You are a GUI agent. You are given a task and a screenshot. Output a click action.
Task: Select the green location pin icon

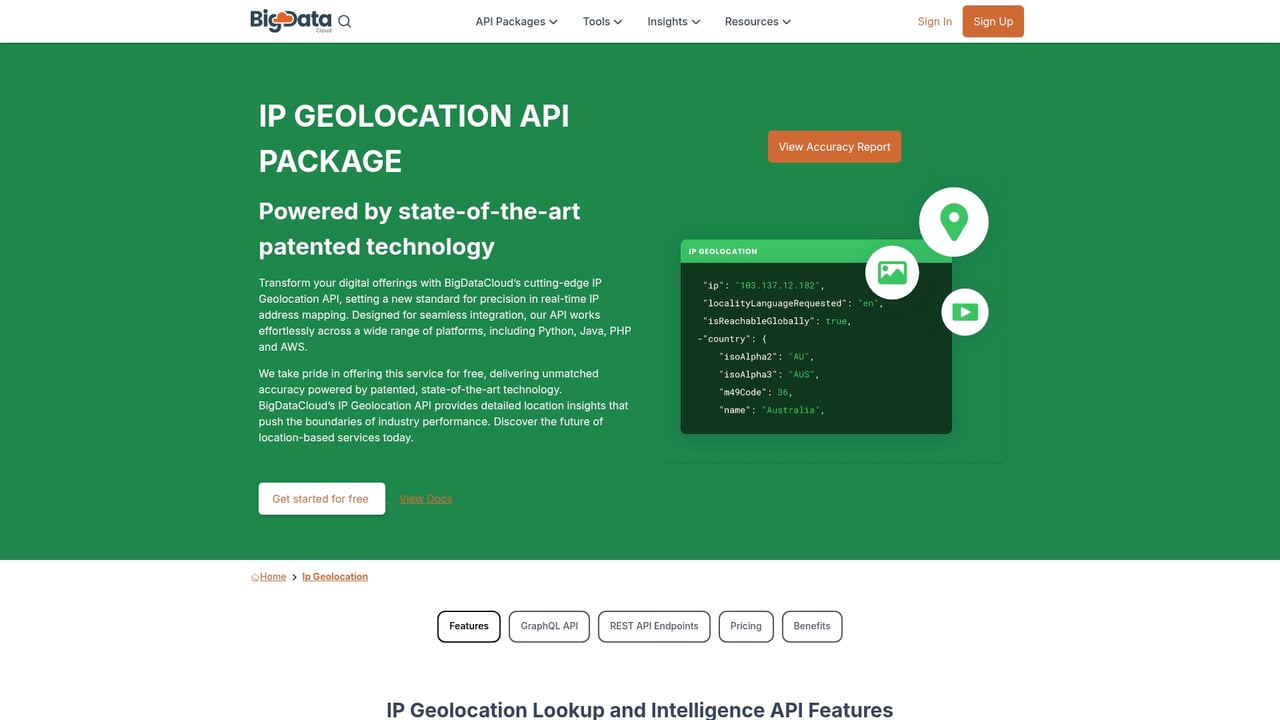[x=954, y=221]
